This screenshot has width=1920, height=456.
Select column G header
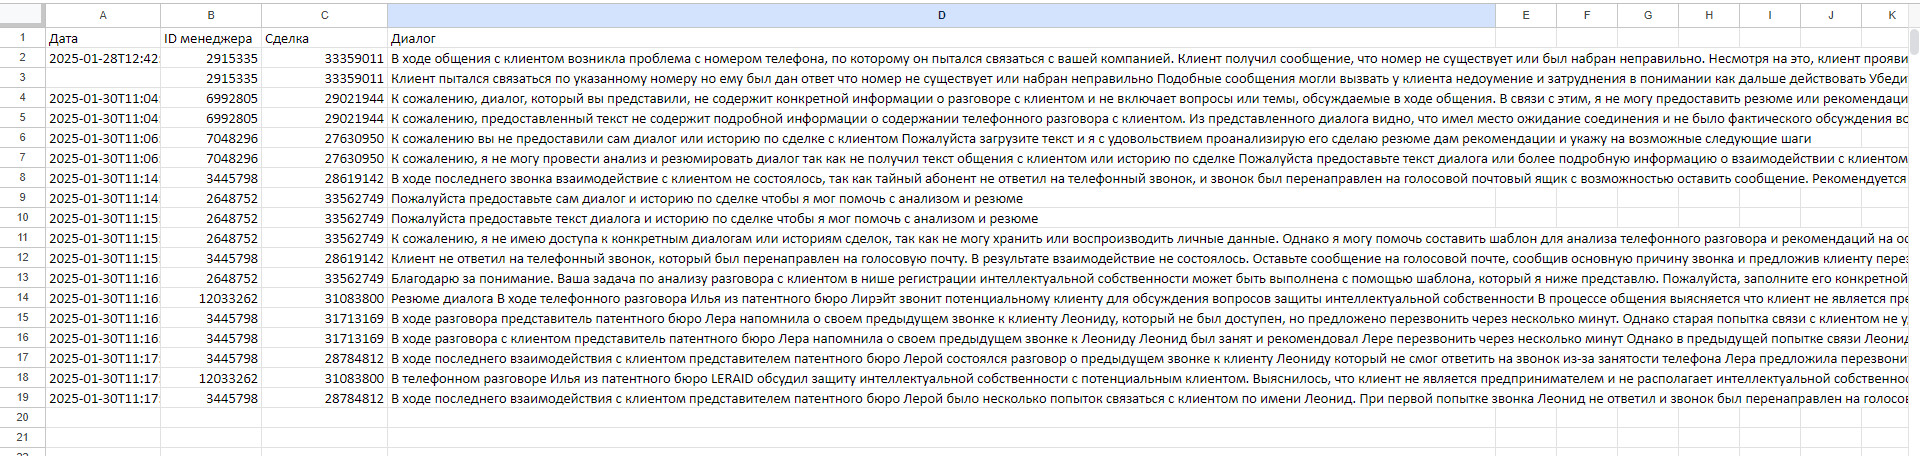click(1648, 15)
